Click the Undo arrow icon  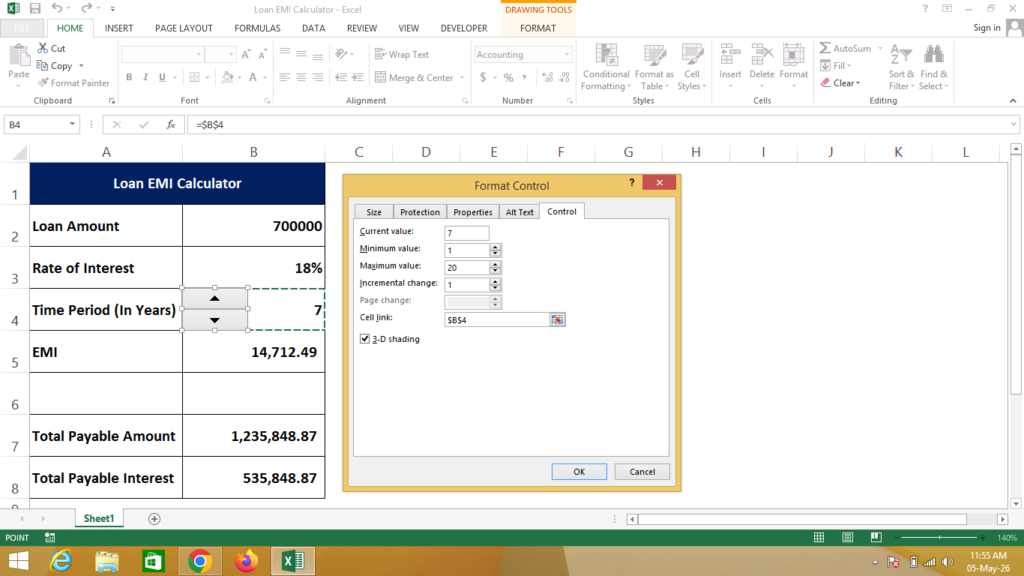[x=57, y=8]
